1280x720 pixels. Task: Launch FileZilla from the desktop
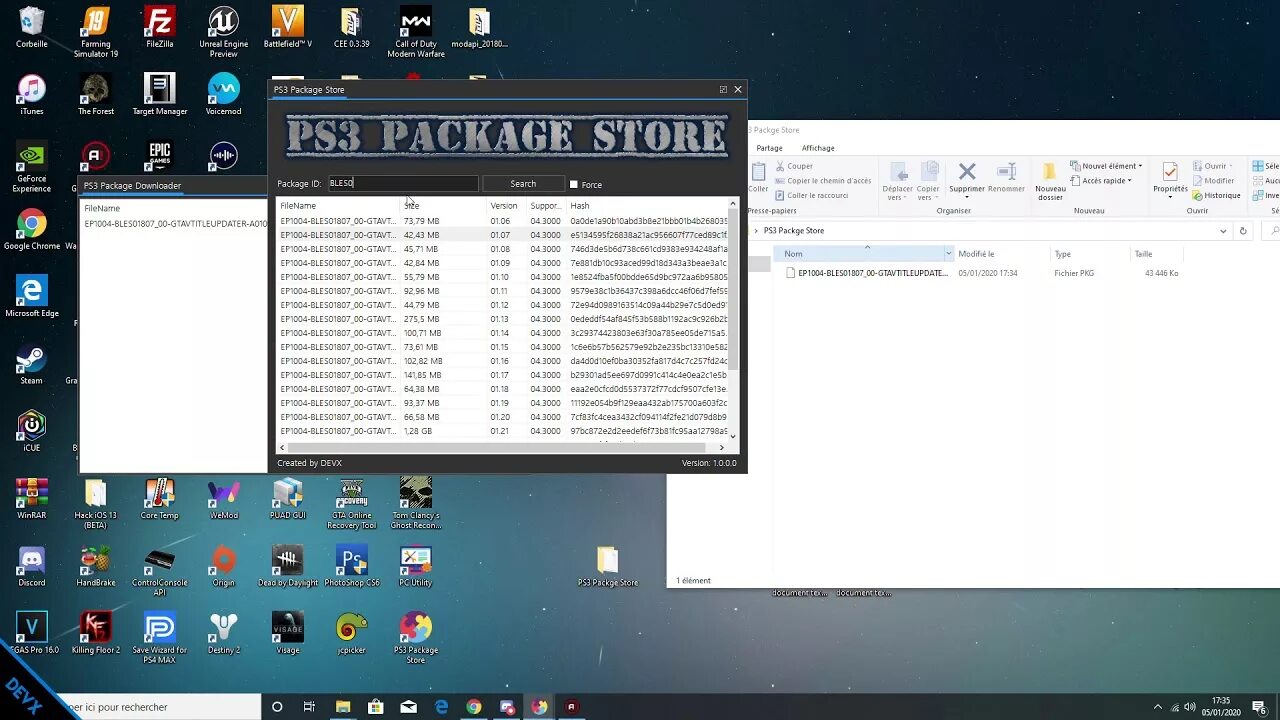pos(160,28)
